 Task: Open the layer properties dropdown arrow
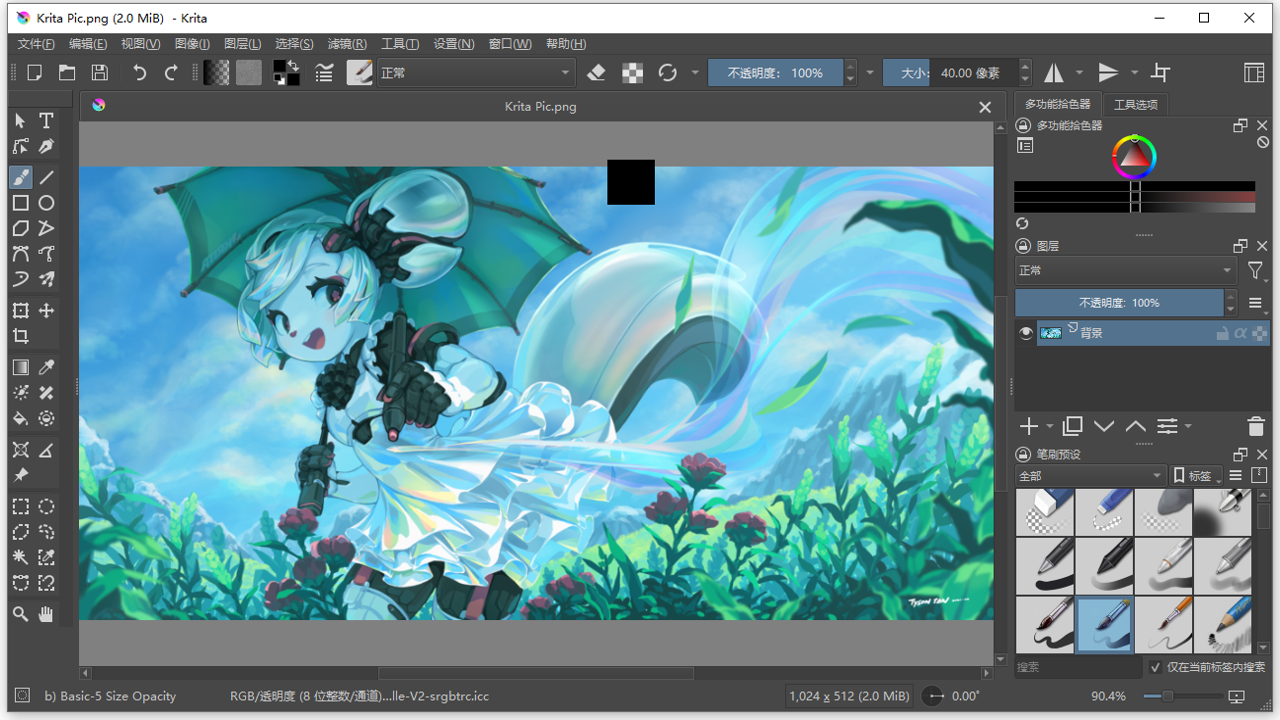1188,427
